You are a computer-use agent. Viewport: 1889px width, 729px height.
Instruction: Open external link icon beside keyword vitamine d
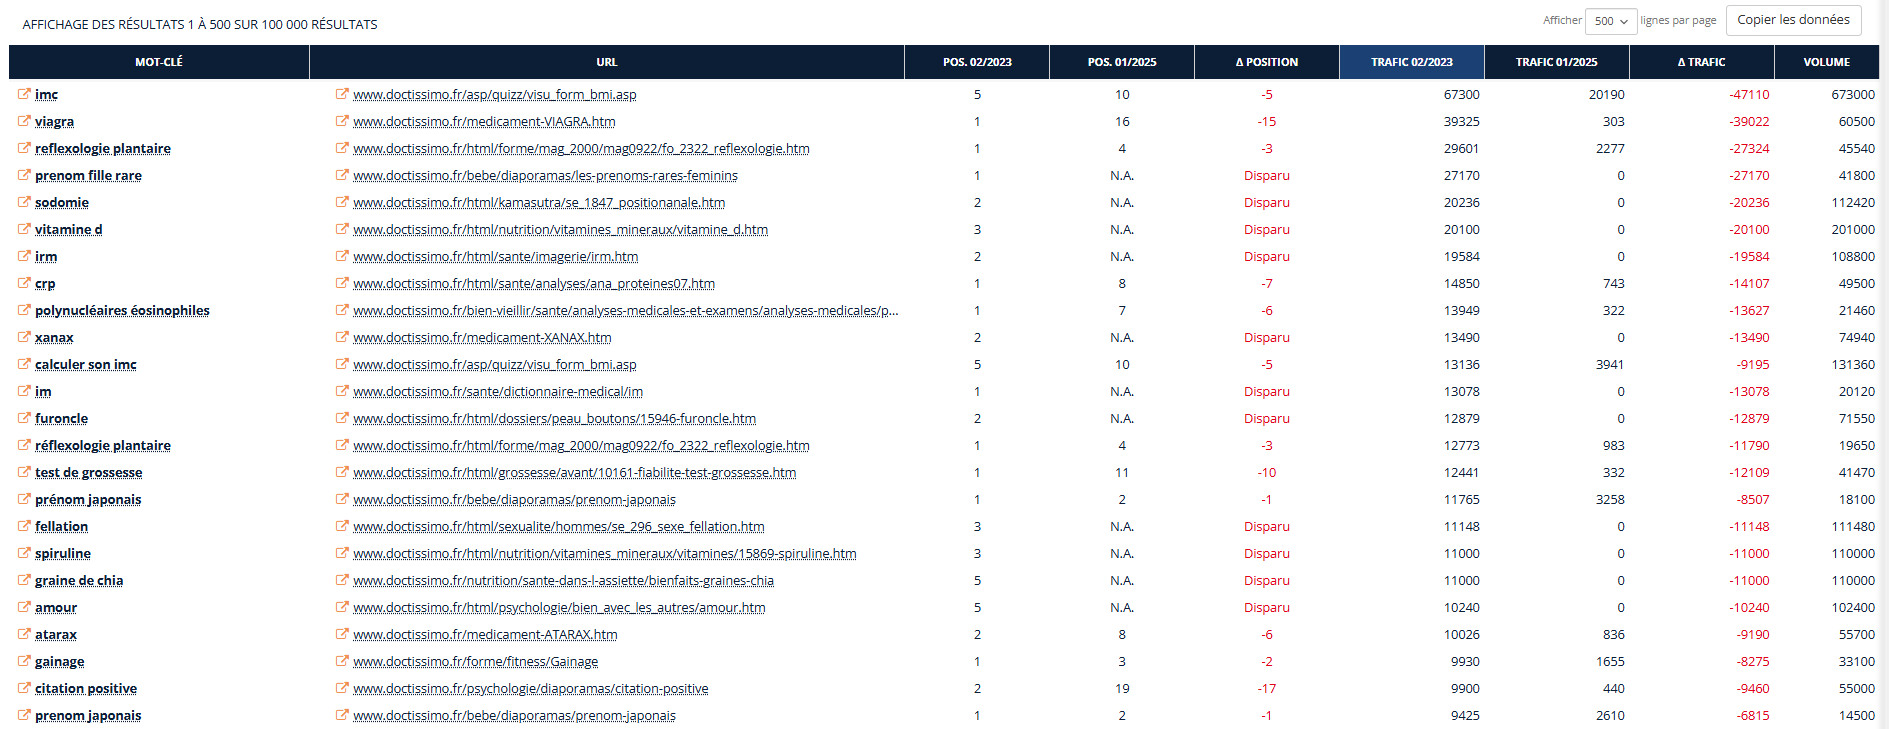coord(24,229)
